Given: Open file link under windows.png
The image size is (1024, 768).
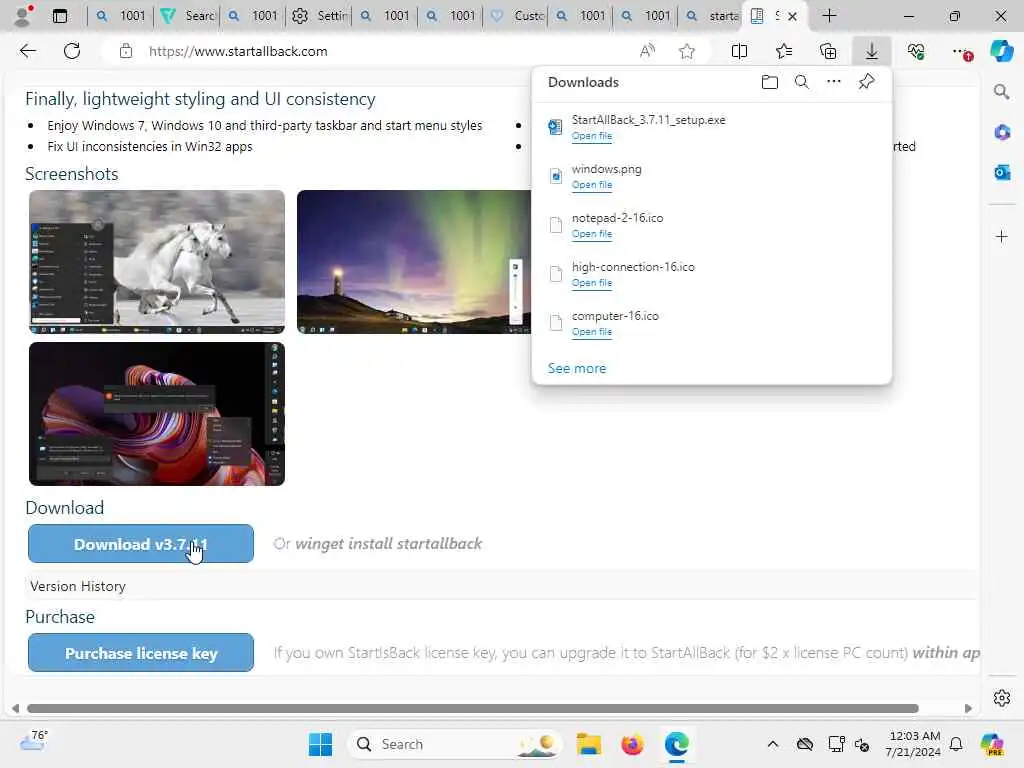Looking at the screenshot, I should point(592,185).
